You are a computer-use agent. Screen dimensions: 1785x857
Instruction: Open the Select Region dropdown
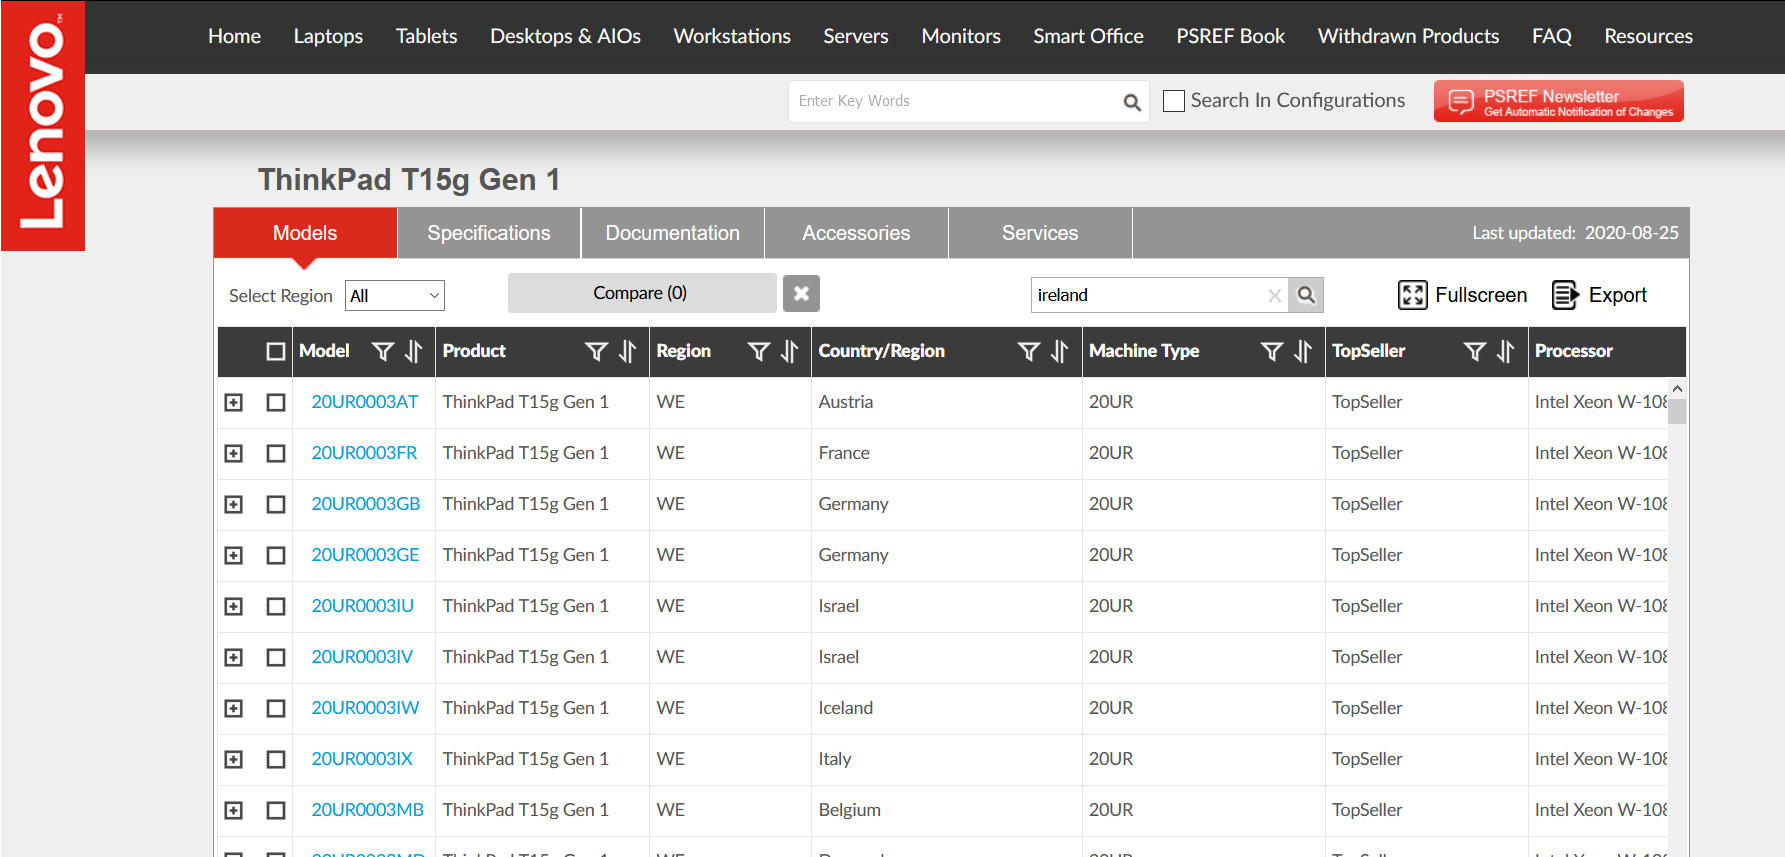pos(395,296)
